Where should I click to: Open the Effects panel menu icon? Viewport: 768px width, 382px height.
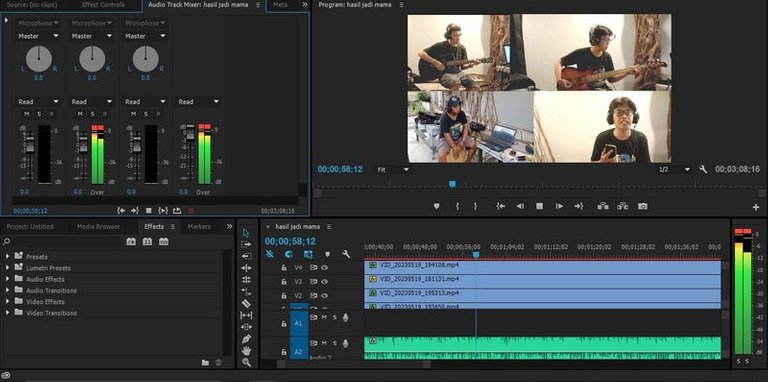click(172, 227)
